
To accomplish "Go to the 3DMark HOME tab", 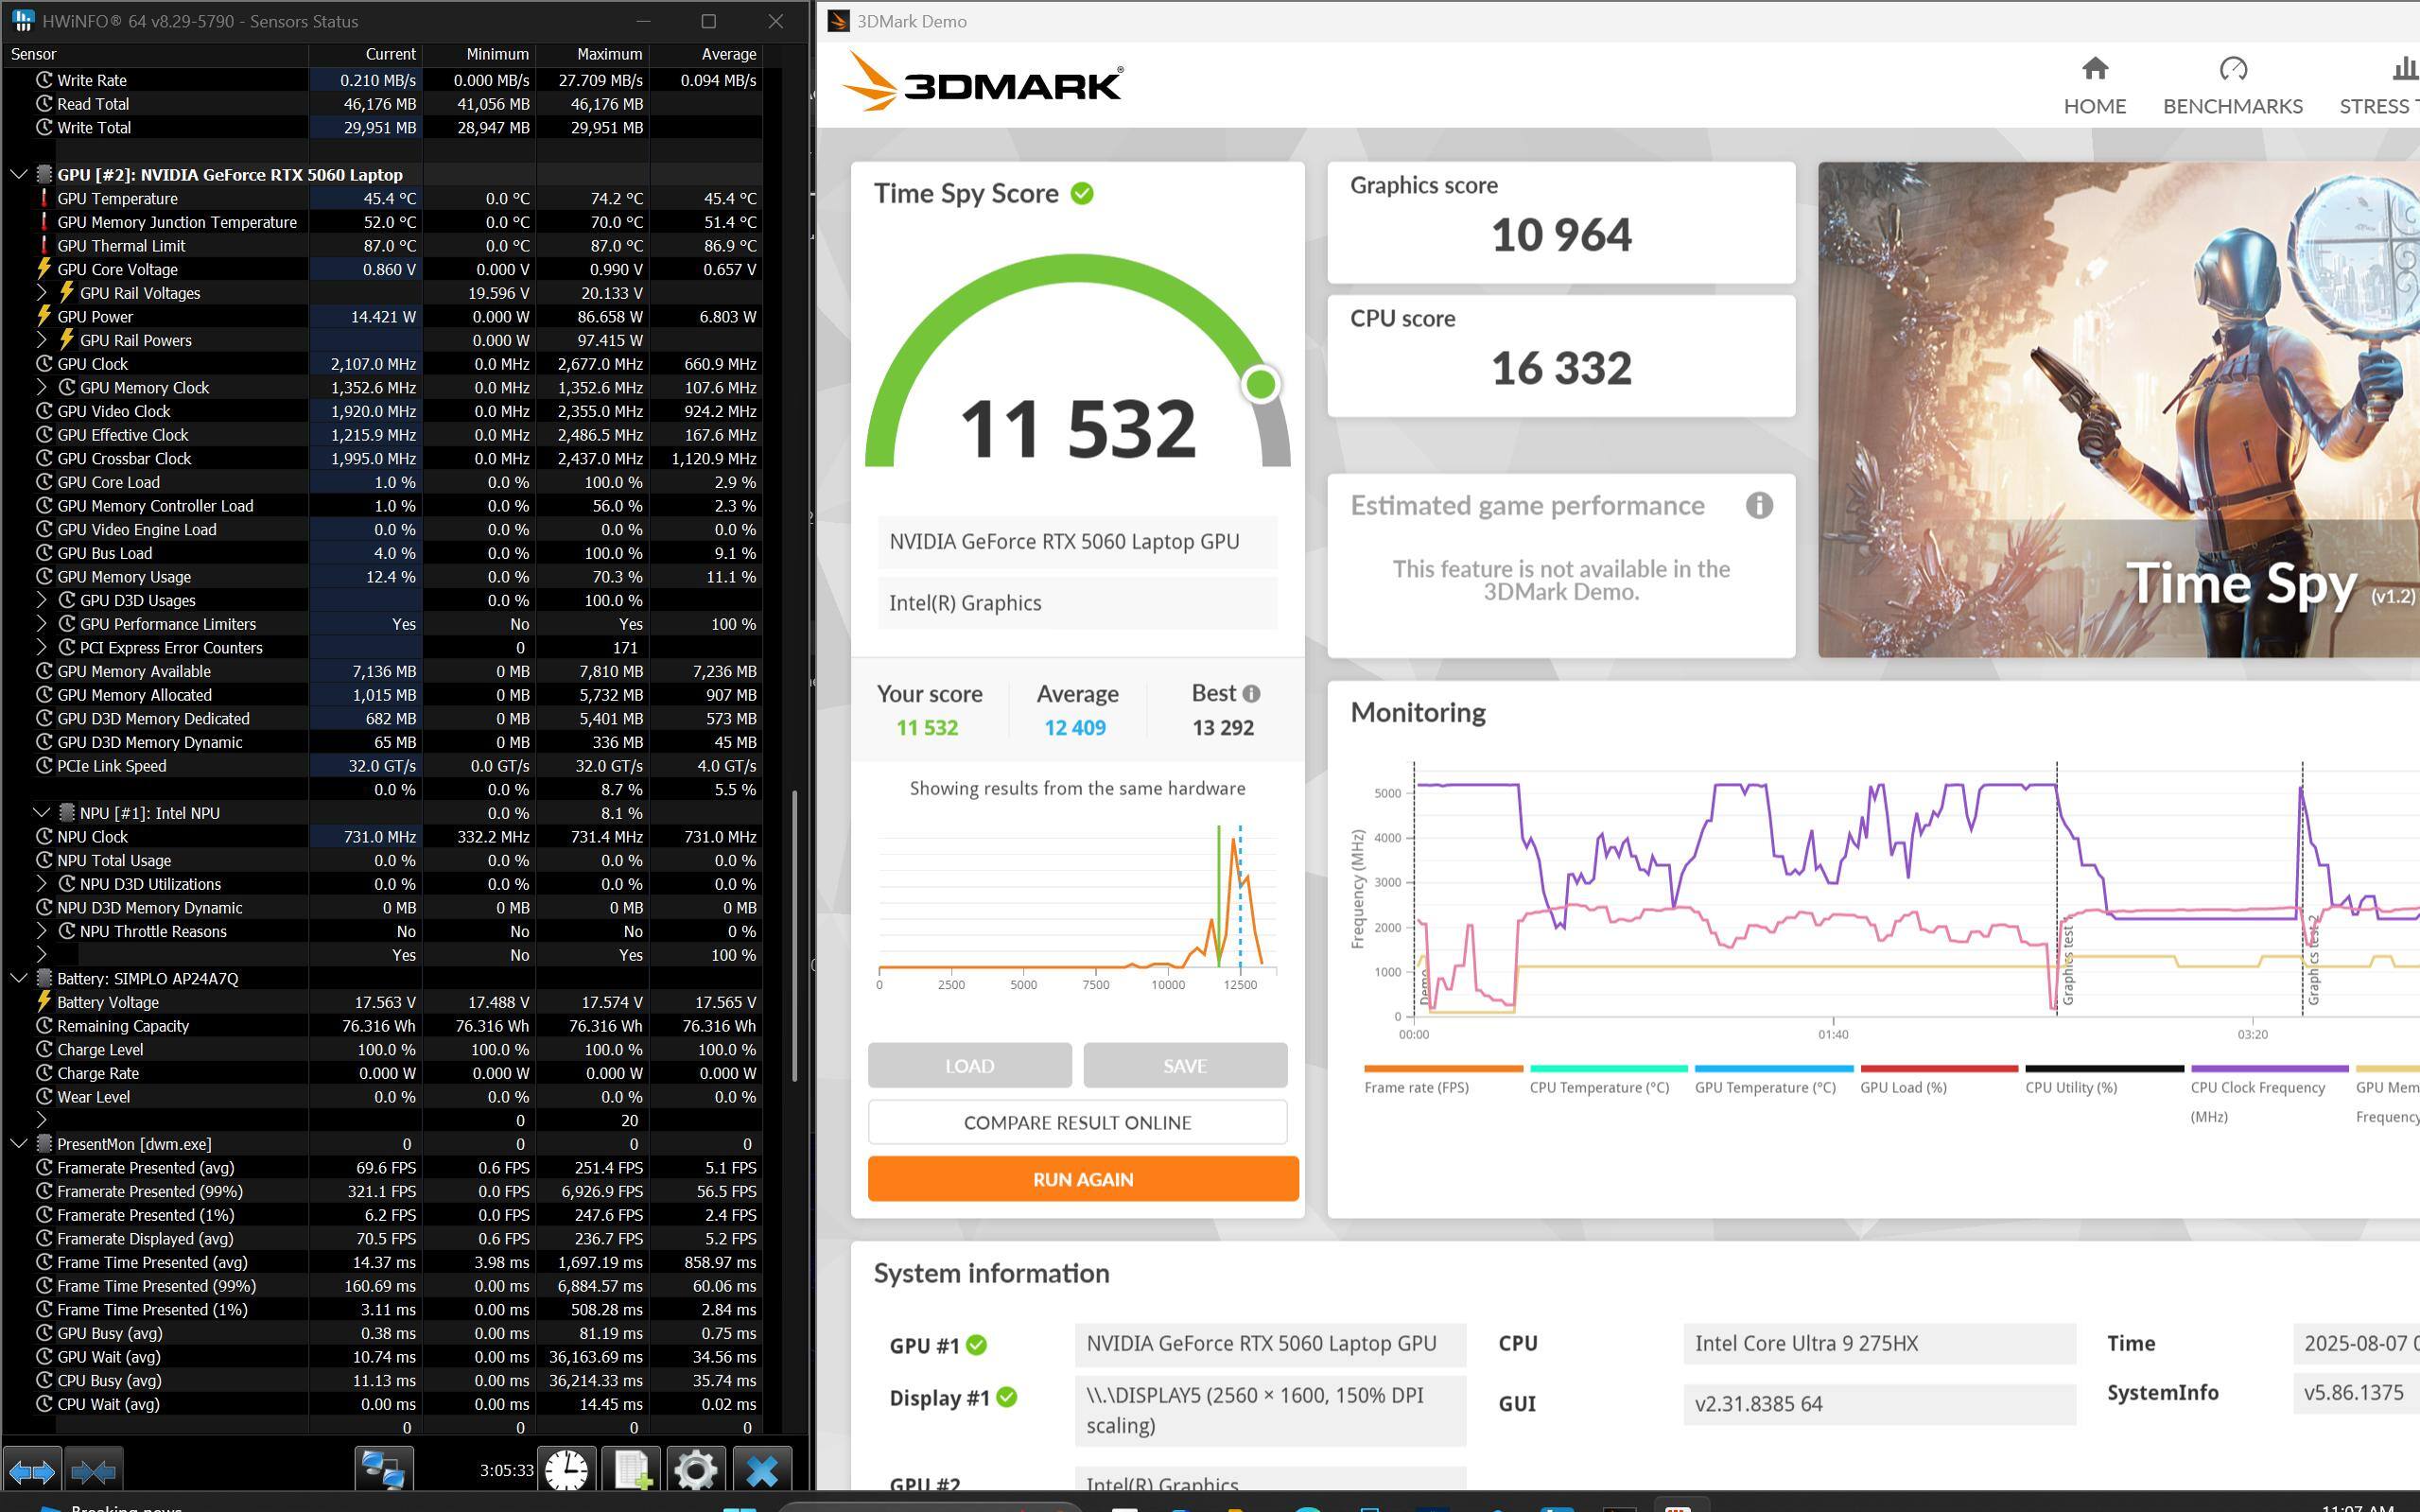I will pyautogui.click(x=2094, y=86).
